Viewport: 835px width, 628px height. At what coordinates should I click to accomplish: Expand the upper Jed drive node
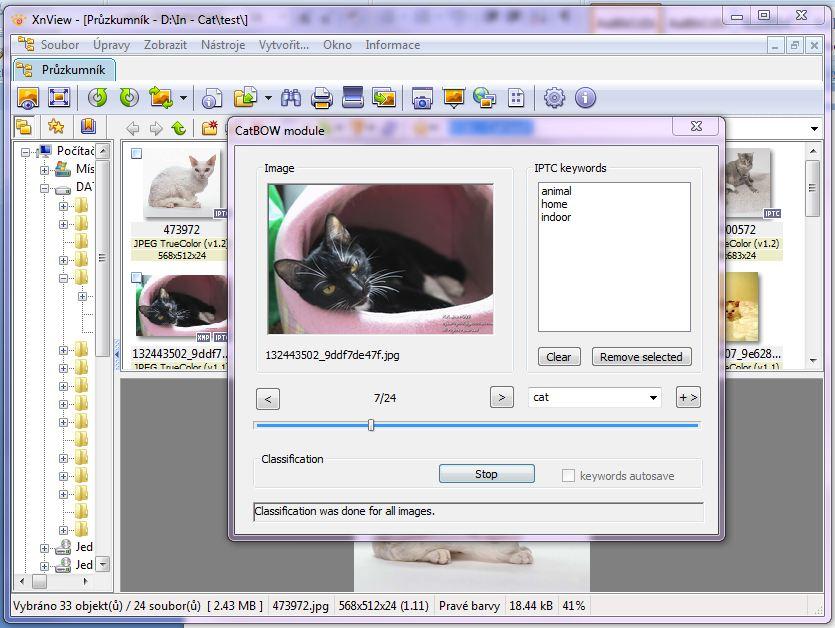[44, 548]
